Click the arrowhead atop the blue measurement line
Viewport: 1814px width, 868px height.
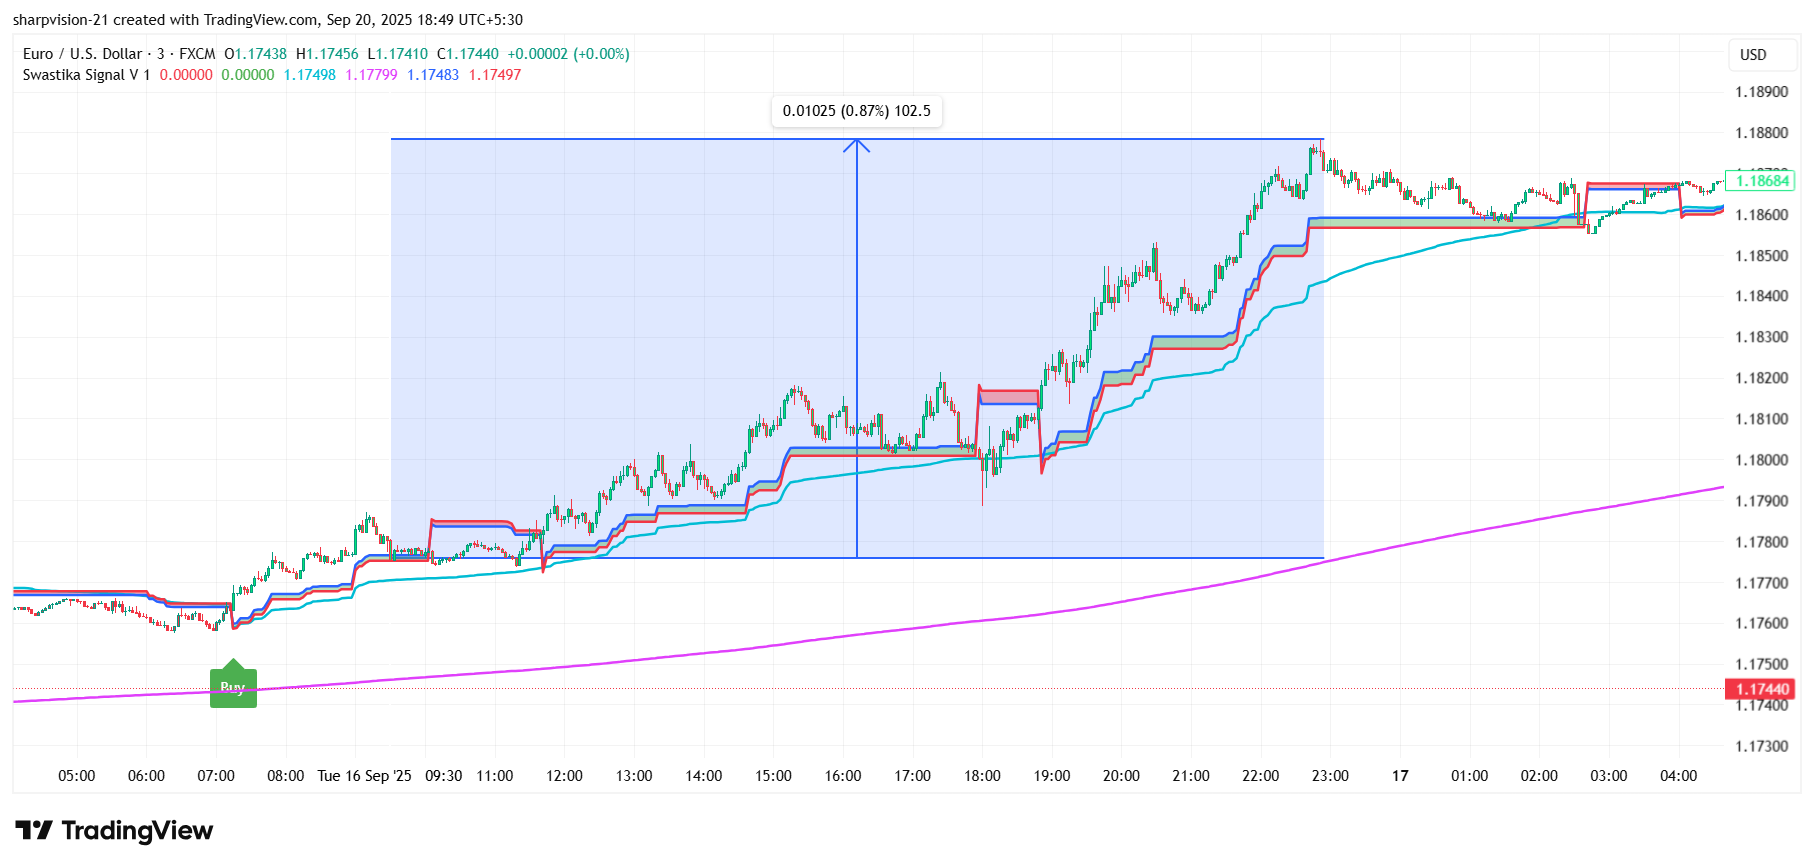tap(857, 145)
